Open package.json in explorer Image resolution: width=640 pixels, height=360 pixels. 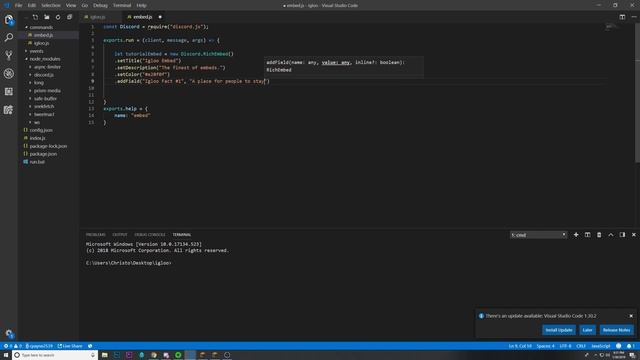click(43, 154)
